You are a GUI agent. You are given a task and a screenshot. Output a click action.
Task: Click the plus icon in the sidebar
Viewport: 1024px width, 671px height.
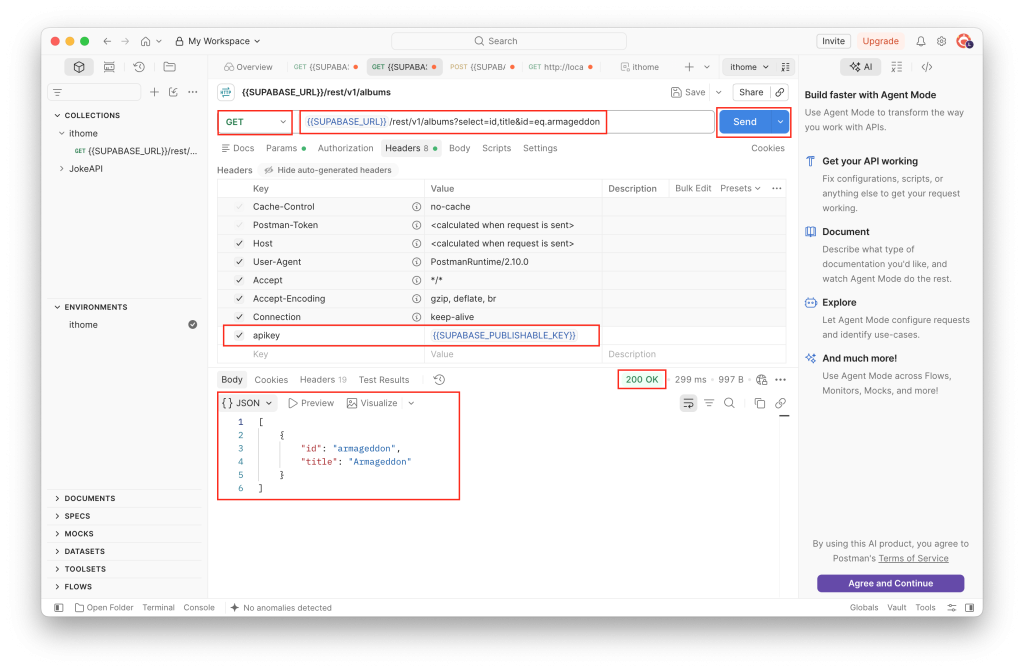(x=154, y=92)
